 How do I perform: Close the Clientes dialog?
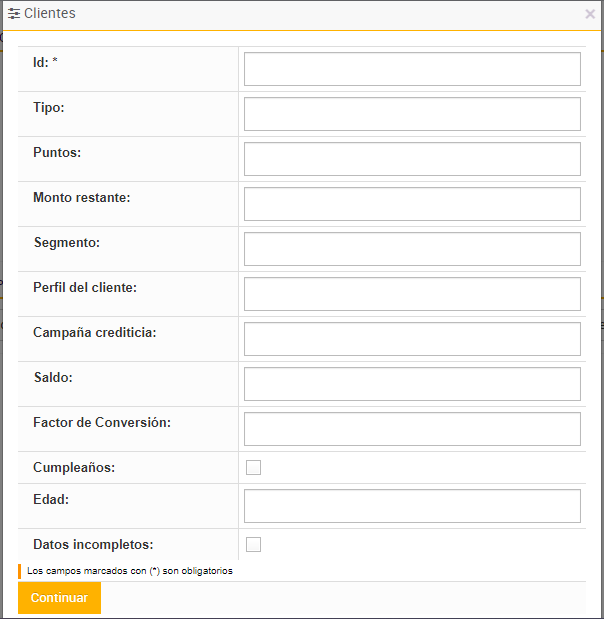(590, 14)
